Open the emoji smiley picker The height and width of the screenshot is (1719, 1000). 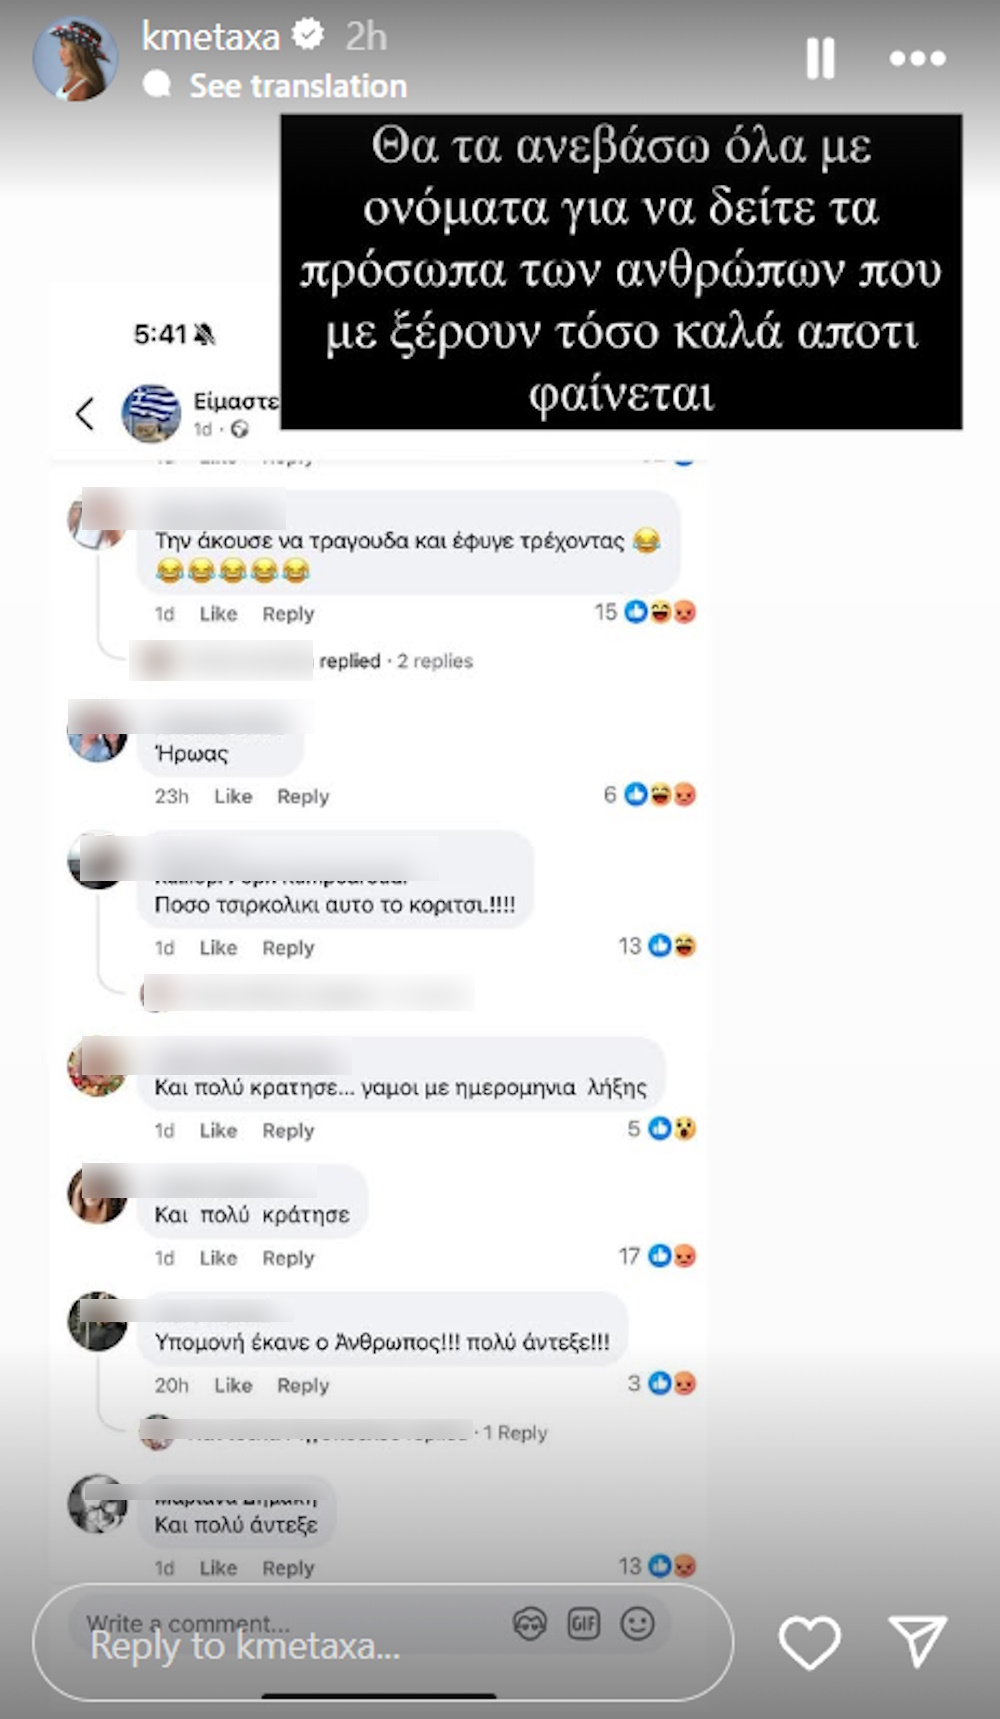click(x=637, y=1623)
